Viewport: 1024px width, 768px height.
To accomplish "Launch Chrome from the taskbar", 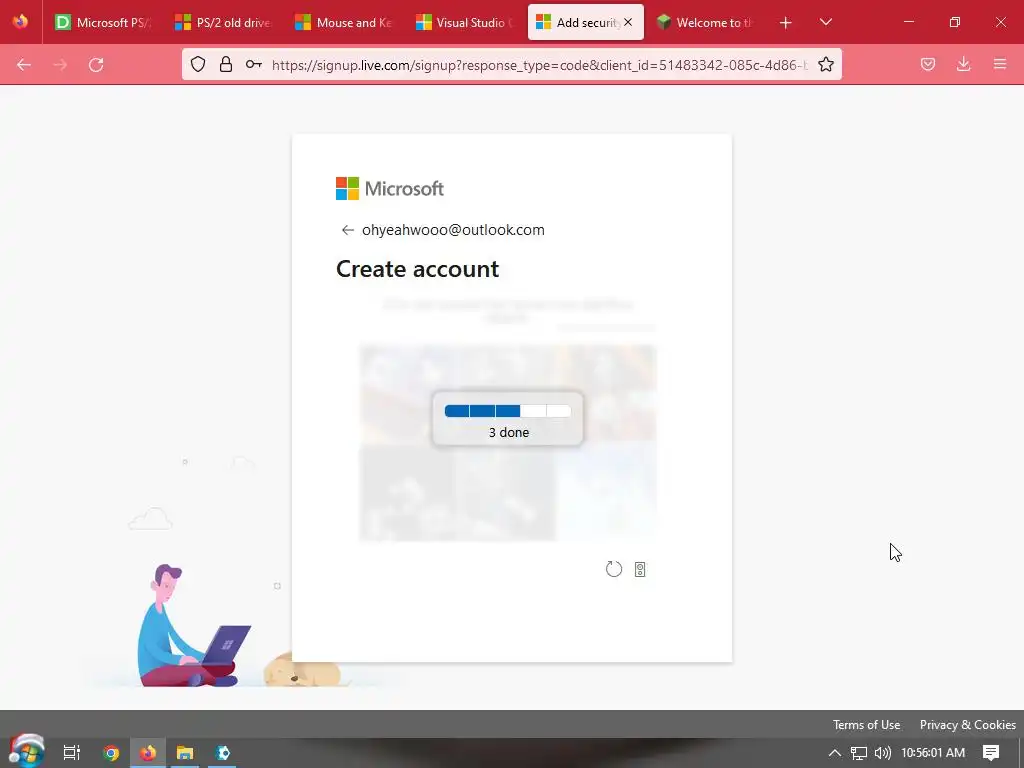I will (x=111, y=753).
